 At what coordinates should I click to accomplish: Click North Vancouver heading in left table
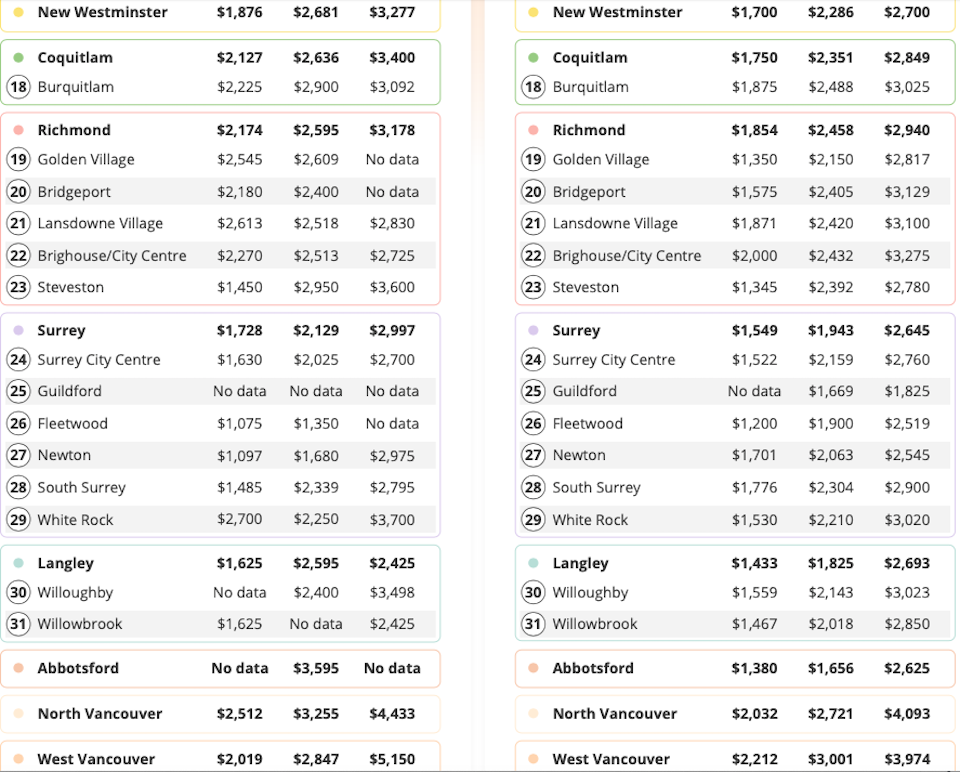(x=100, y=714)
